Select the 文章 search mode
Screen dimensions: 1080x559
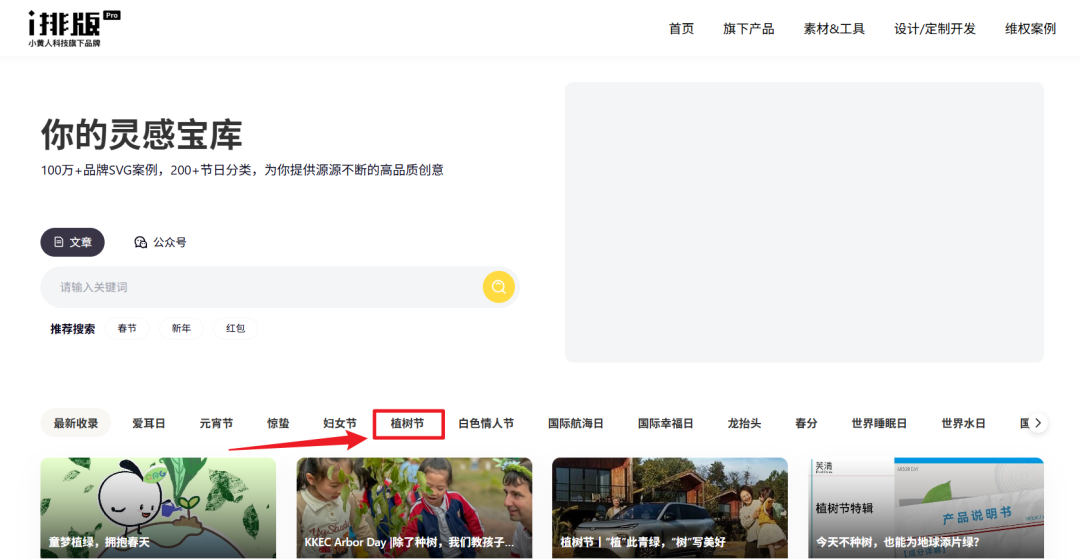pos(72,242)
